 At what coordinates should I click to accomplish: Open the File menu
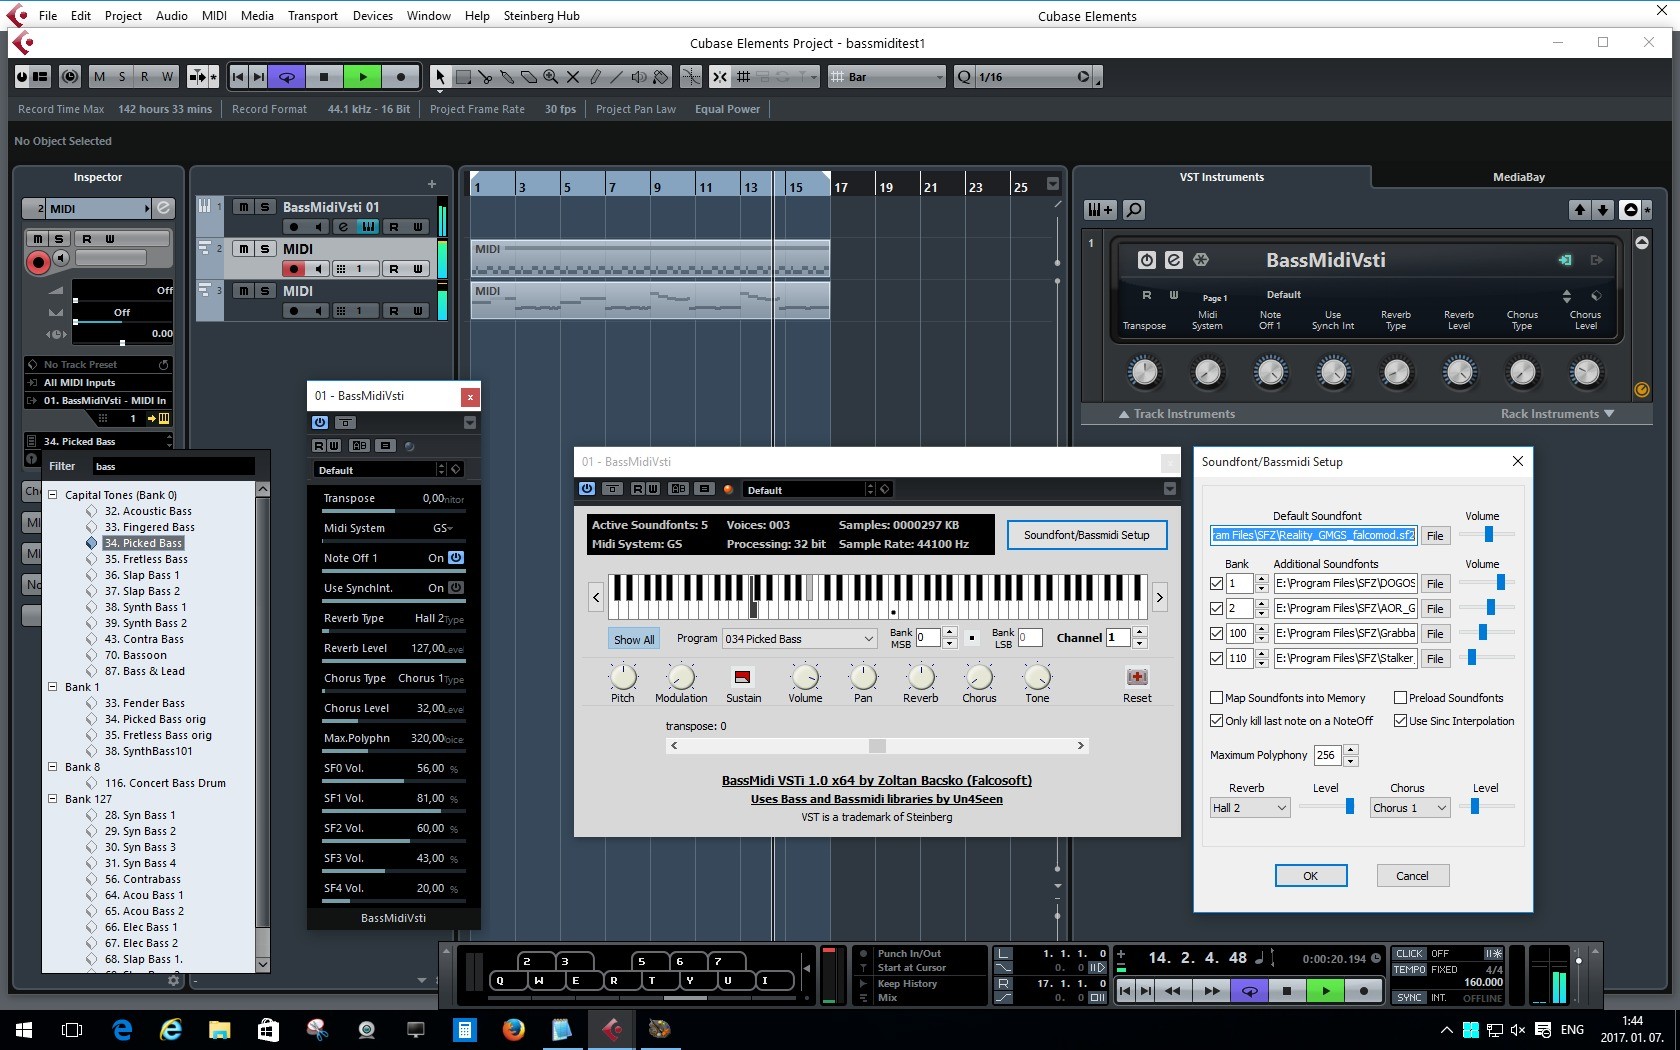(48, 16)
